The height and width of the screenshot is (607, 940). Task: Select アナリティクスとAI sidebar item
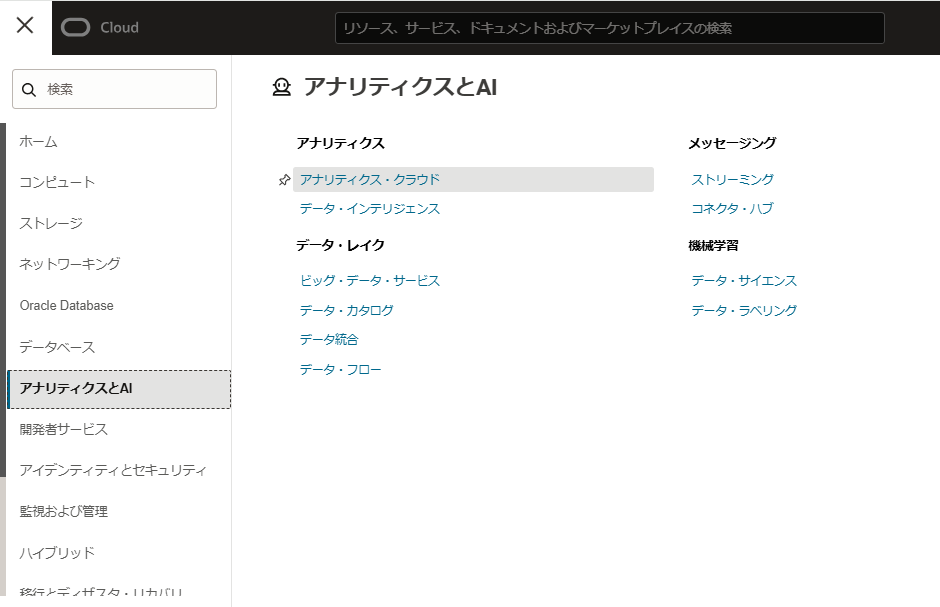coord(119,389)
